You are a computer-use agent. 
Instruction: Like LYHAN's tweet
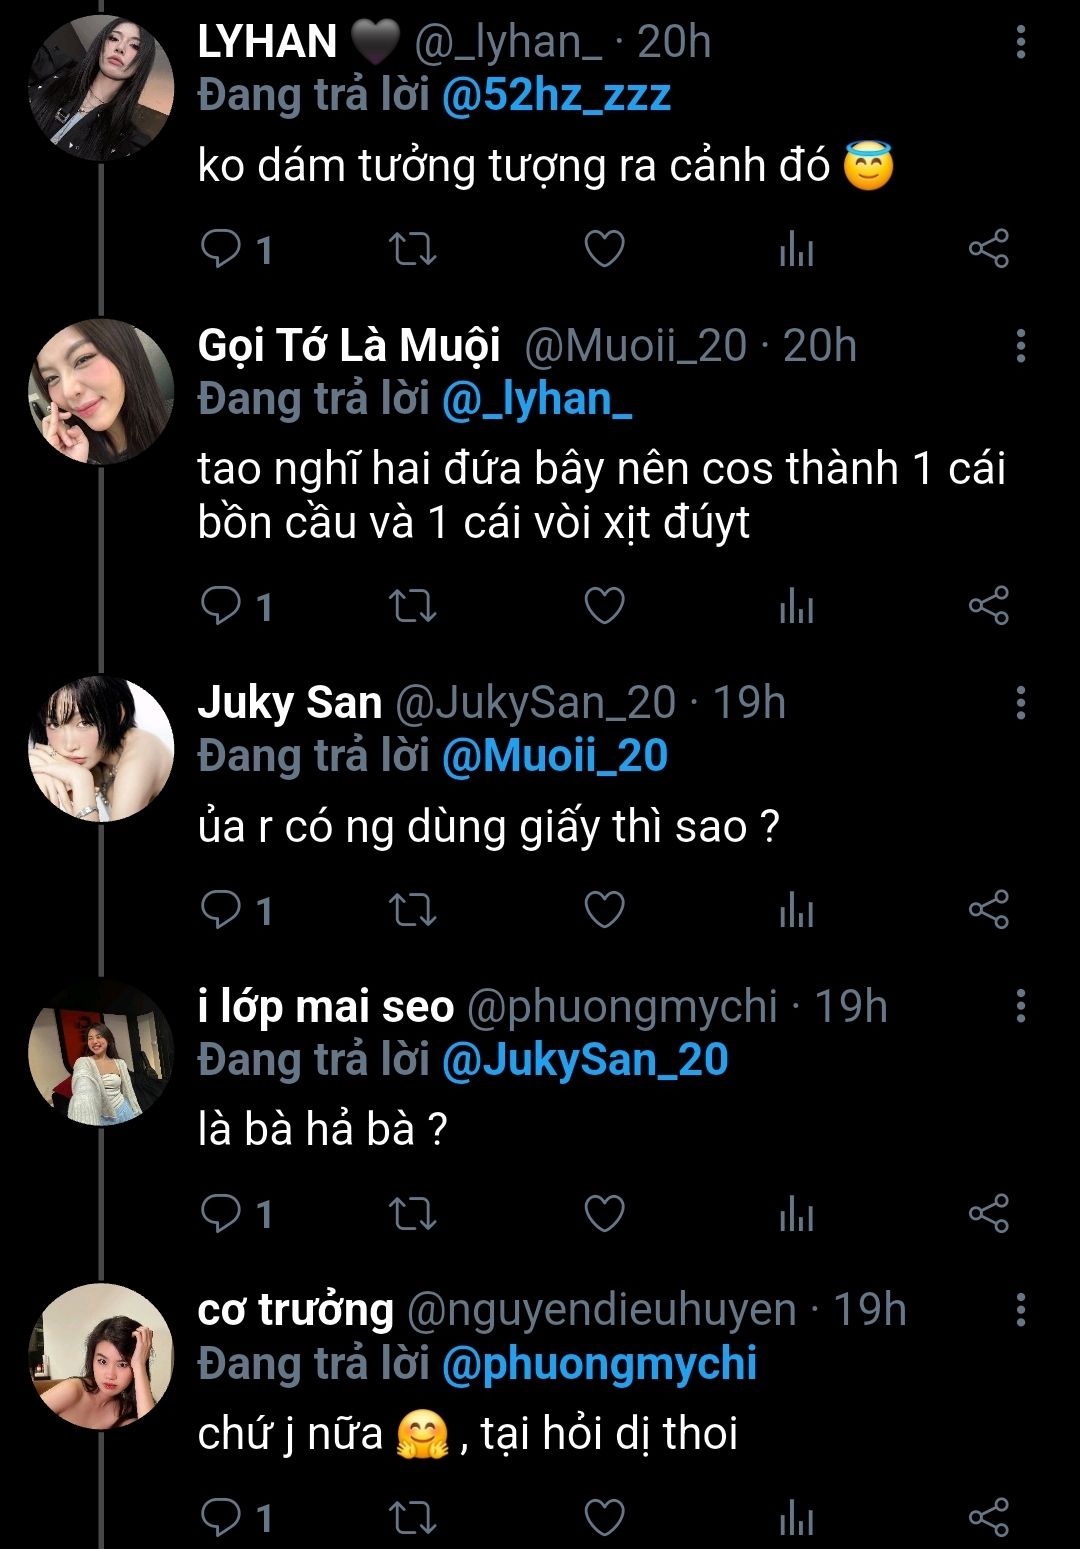tap(604, 248)
